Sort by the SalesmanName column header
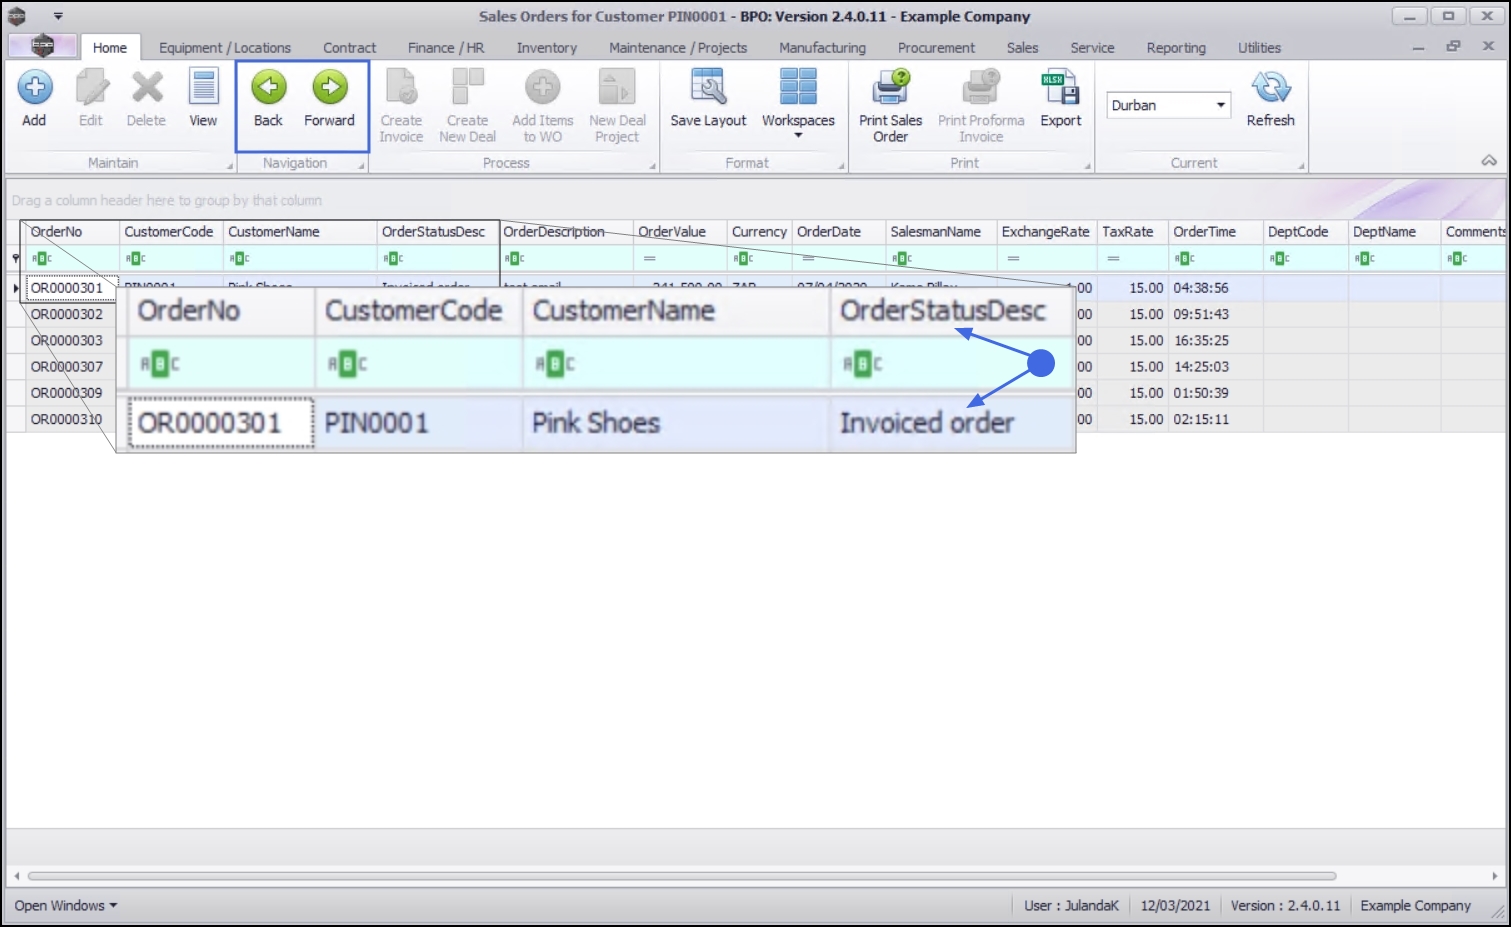The image size is (1511, 927). [x=941, y=232]
